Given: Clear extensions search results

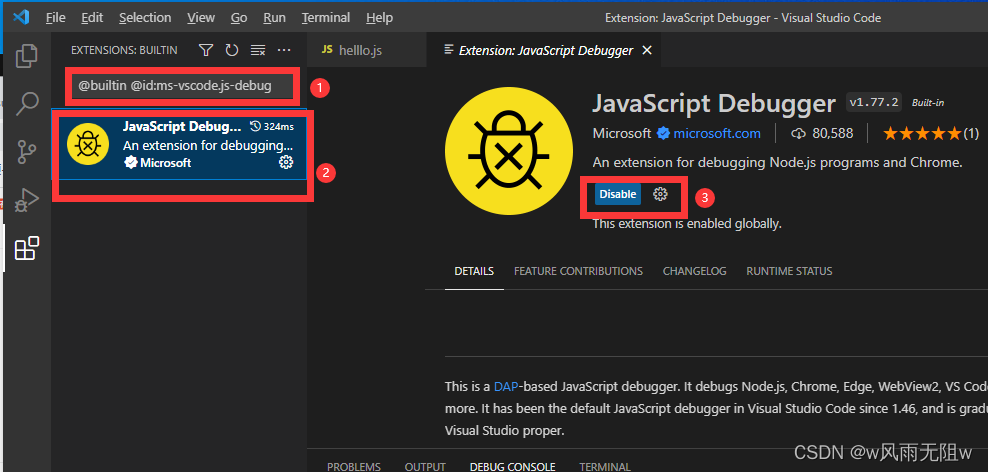Looking at the screenshot, I should [x=258, y=50].
